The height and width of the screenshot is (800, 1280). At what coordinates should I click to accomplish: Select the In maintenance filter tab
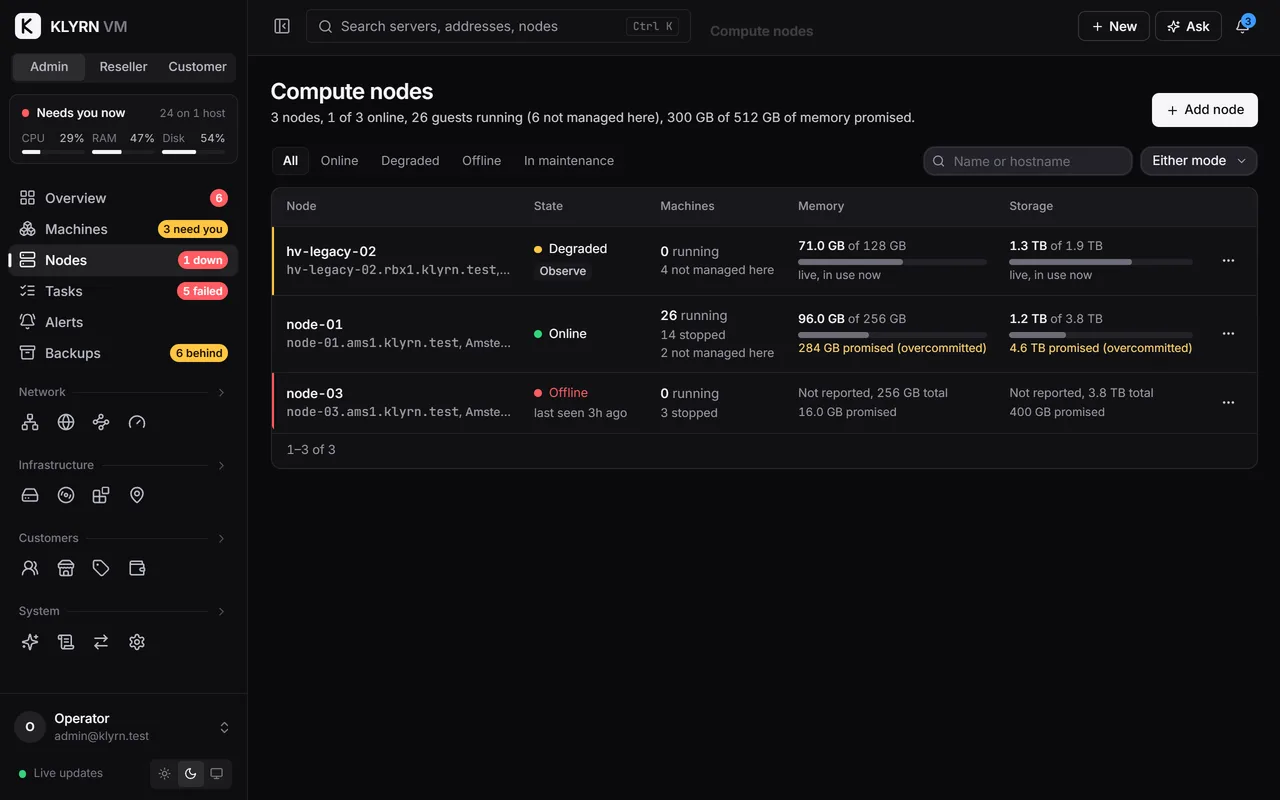pyautogui.click(x=569, y=161)
